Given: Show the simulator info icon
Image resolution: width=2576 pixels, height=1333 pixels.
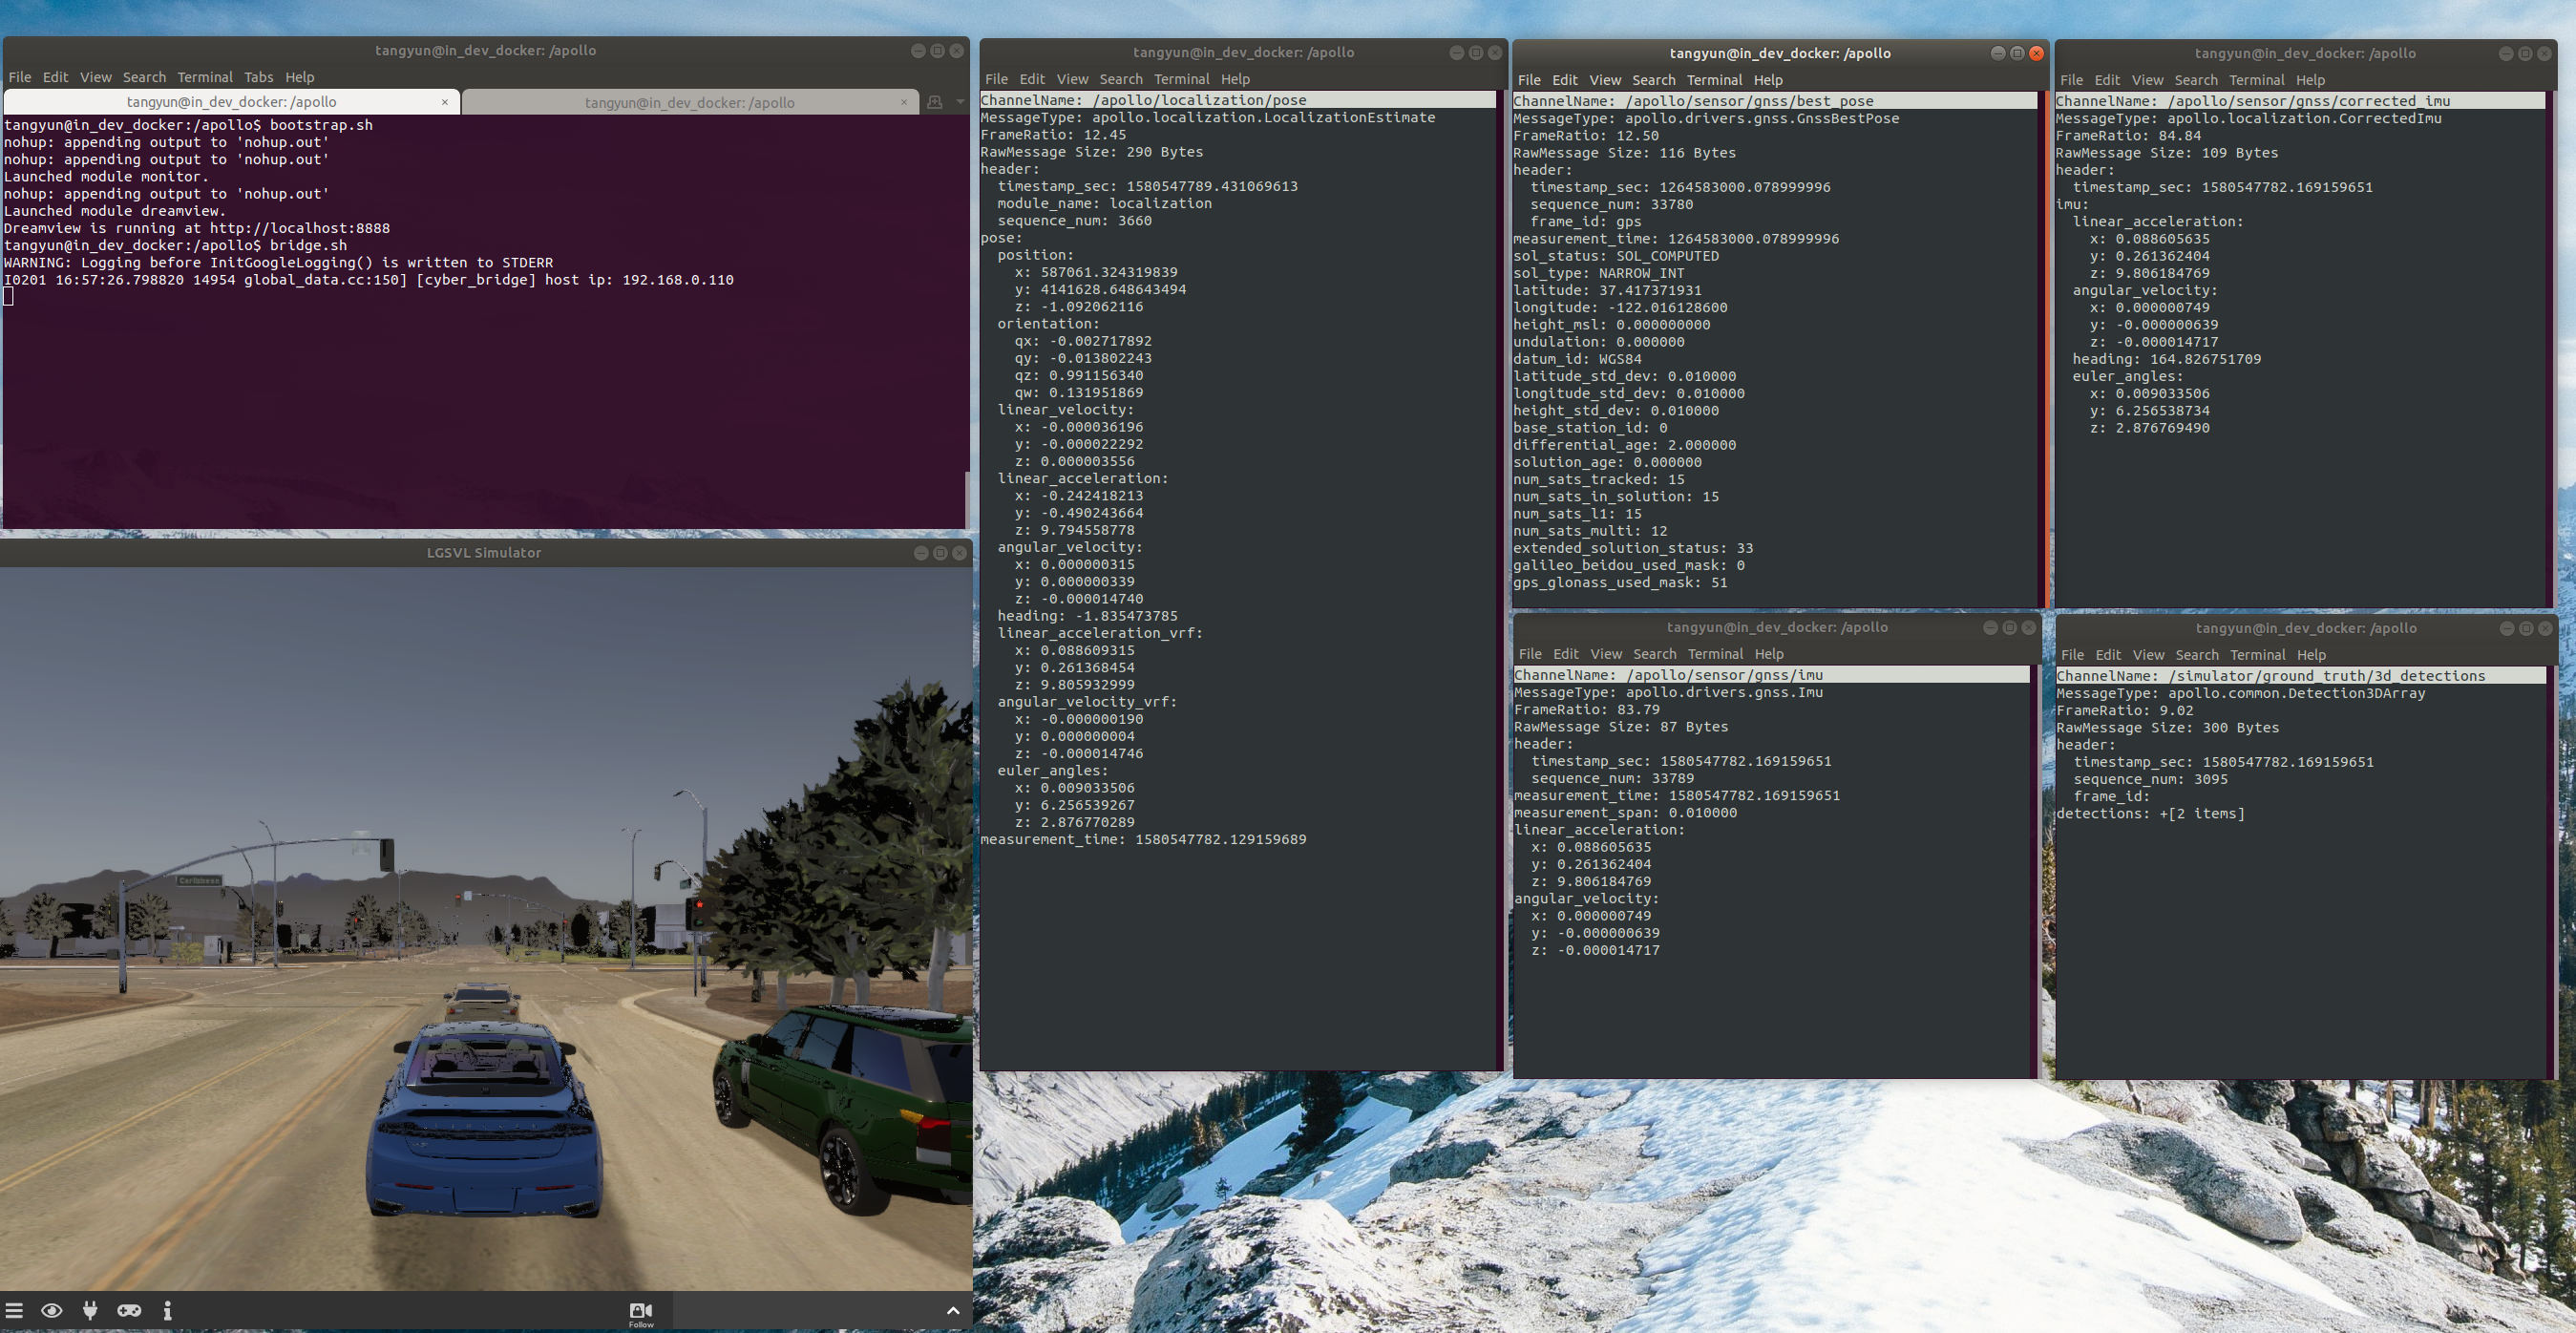Looking at the screenshot, I should (167, 1310).
